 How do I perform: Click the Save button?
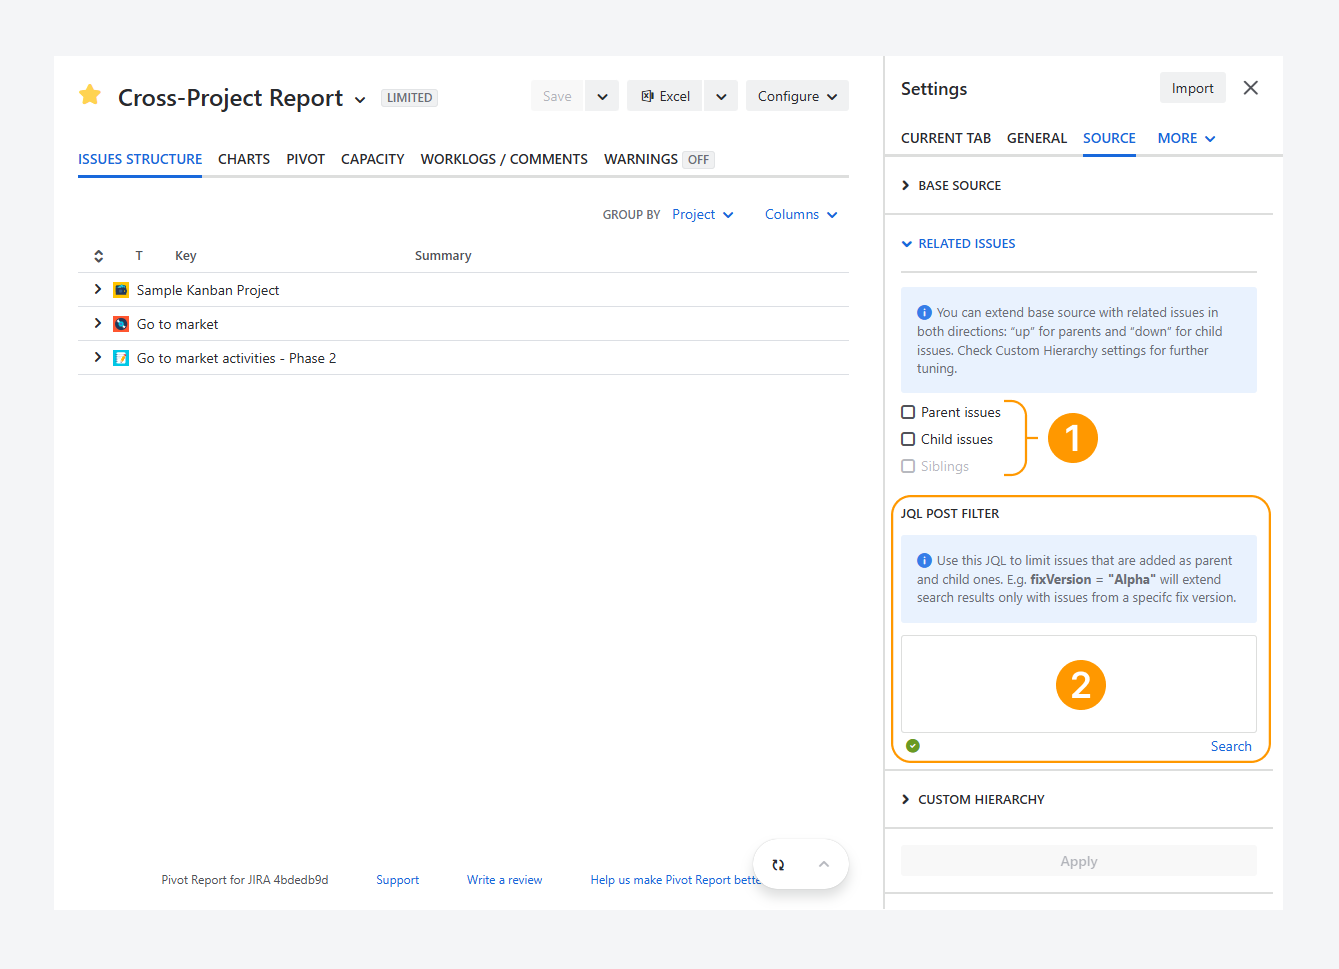(557, 96)
